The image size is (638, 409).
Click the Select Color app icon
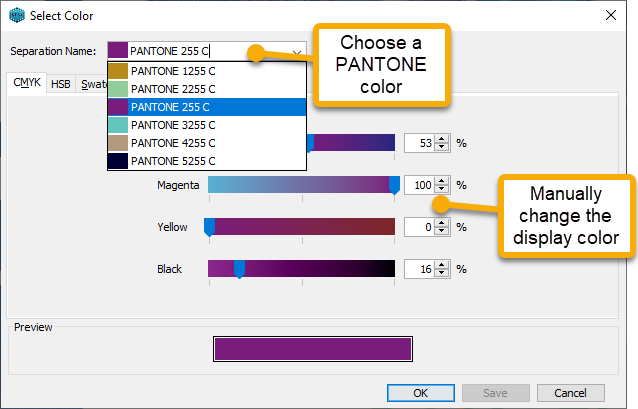(x=18, y=14)
